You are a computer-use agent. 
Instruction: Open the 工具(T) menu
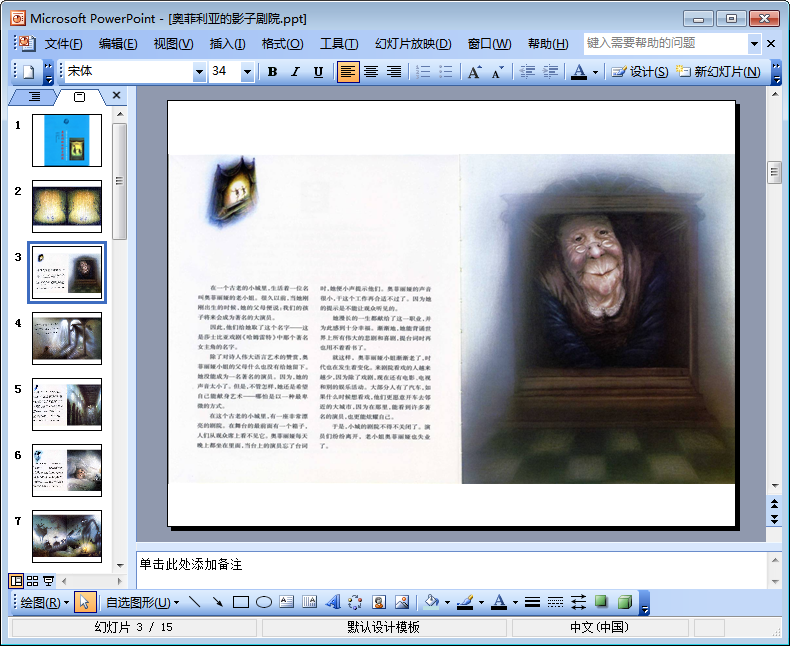tap(339, 44)
